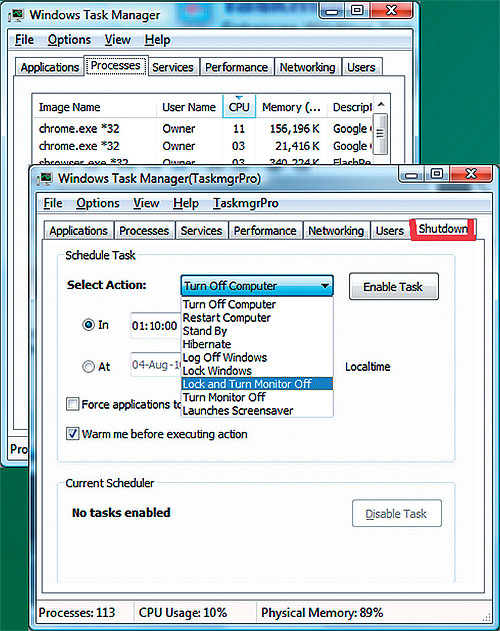Maximize the TaskmgrPro window
The width and height of the screenshot is (500, 631).
[437, 174]
